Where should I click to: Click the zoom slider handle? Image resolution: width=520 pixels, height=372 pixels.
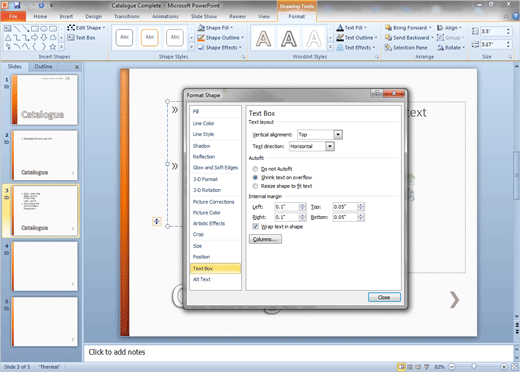pos(474,367)
